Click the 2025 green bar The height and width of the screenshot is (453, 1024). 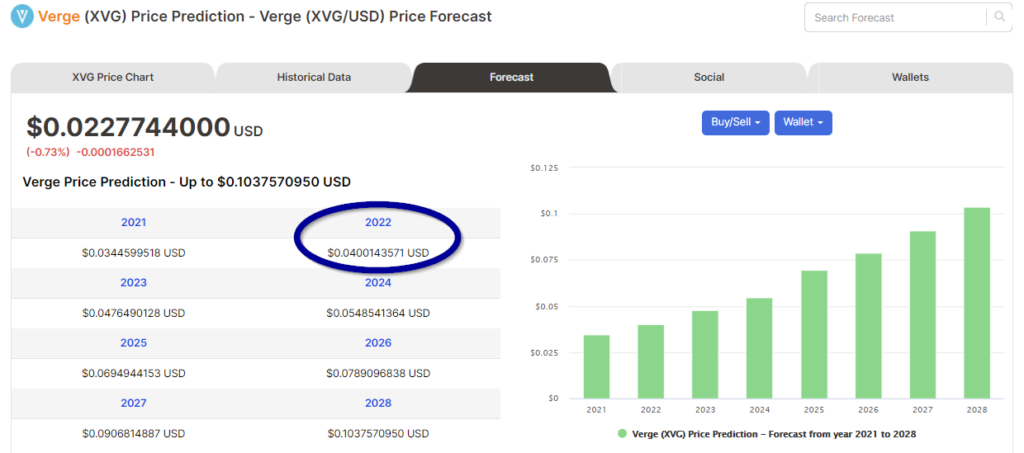(x=814, y=334)
